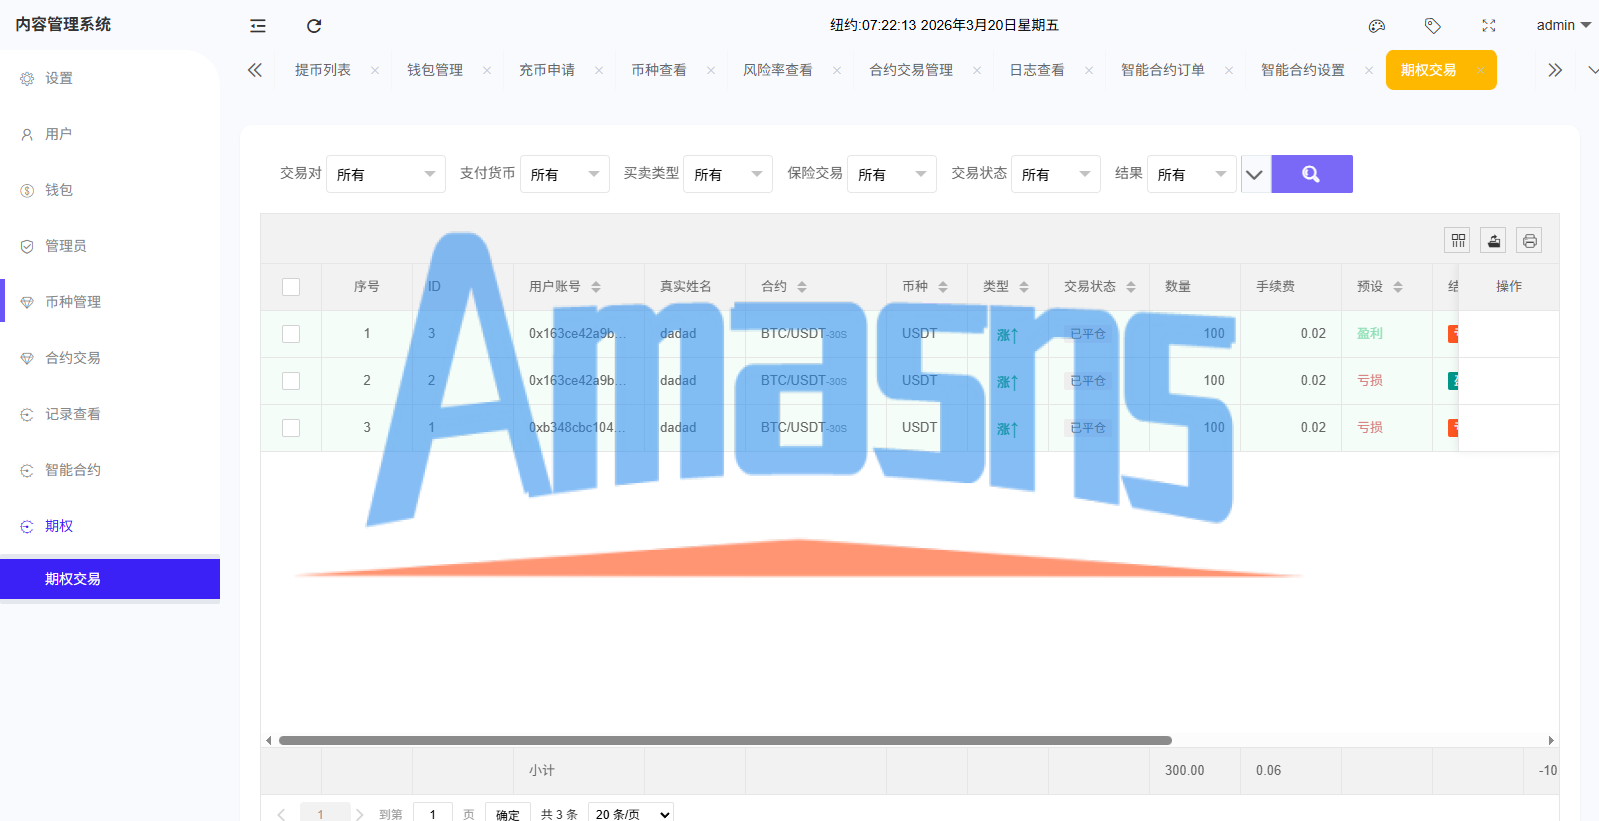The width and height of the screenshot is (1599, 821).
Task: Toggle fullscreen mode icon
Action: 1489,26
